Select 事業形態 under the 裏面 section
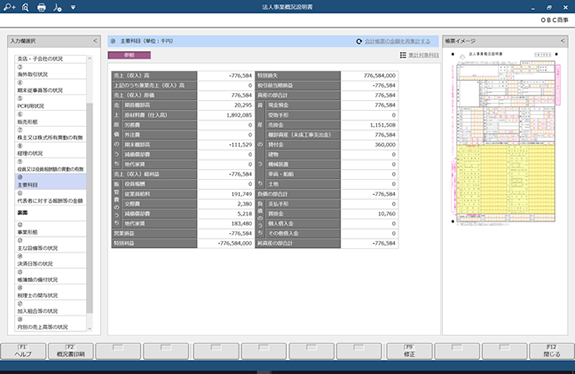The image size is (575, 374). coord(51,228)
